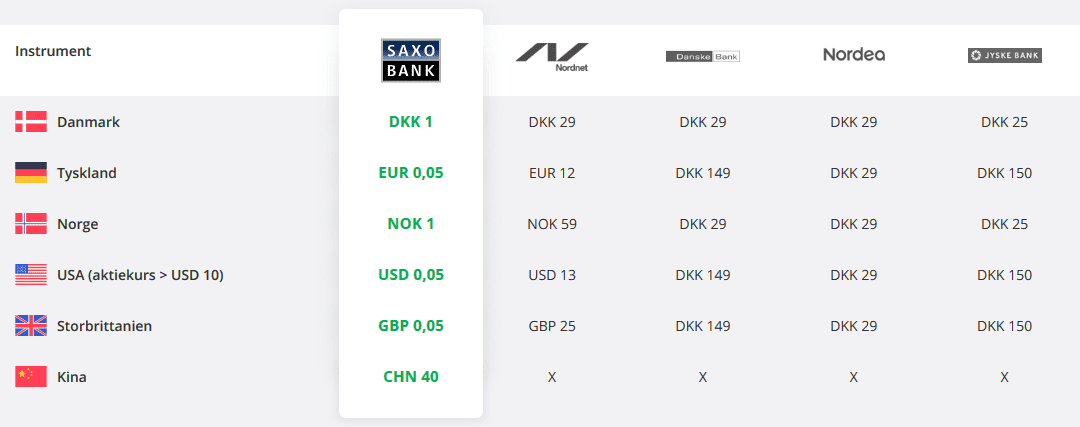This screenshot has width=1080, height=427.
Task: Click the Nordea logo
Action: tap(853, 55)
